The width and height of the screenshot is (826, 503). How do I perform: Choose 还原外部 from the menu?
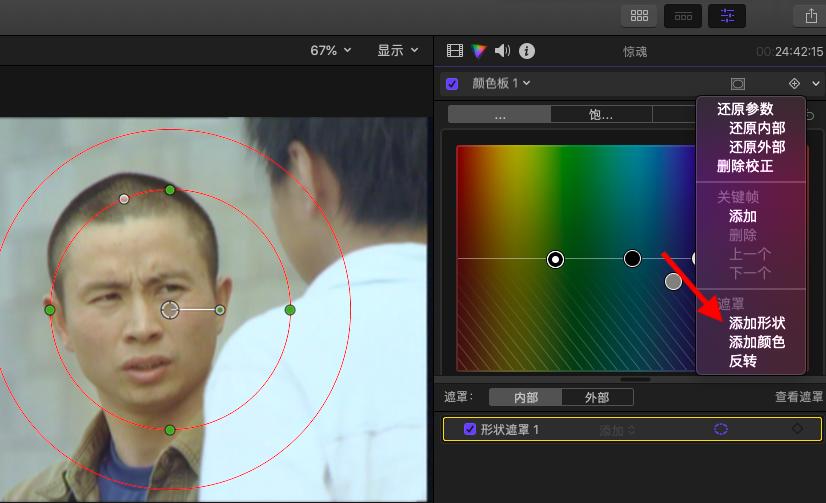tap(757, 147)
